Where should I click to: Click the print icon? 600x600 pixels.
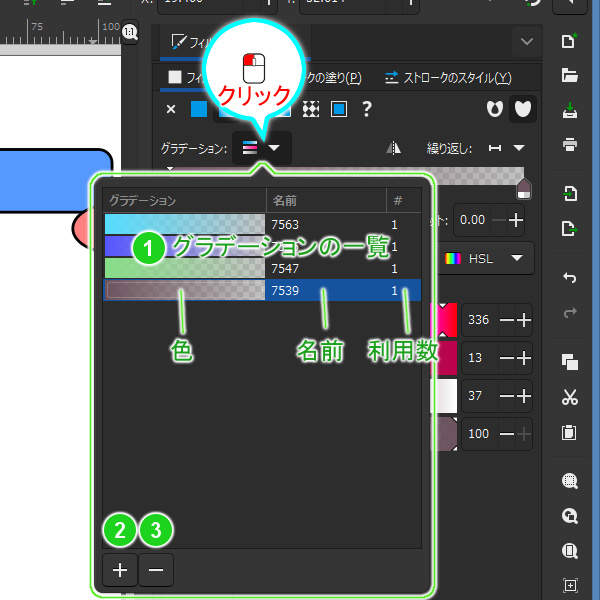pos(570,145)
